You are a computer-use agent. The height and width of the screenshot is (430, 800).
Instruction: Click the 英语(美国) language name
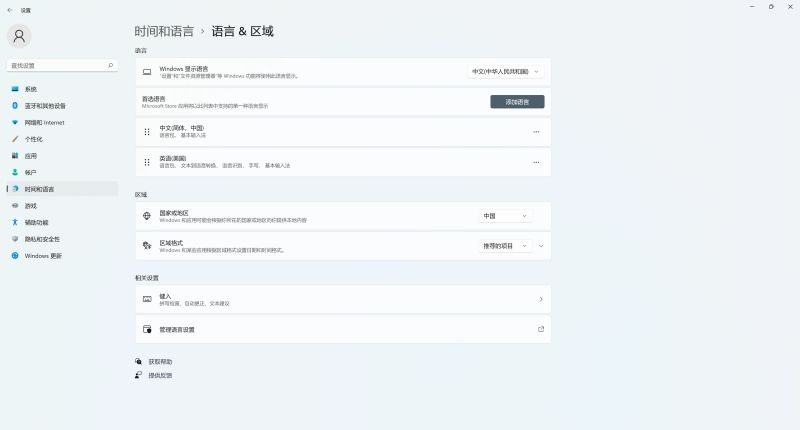point(172,159)
